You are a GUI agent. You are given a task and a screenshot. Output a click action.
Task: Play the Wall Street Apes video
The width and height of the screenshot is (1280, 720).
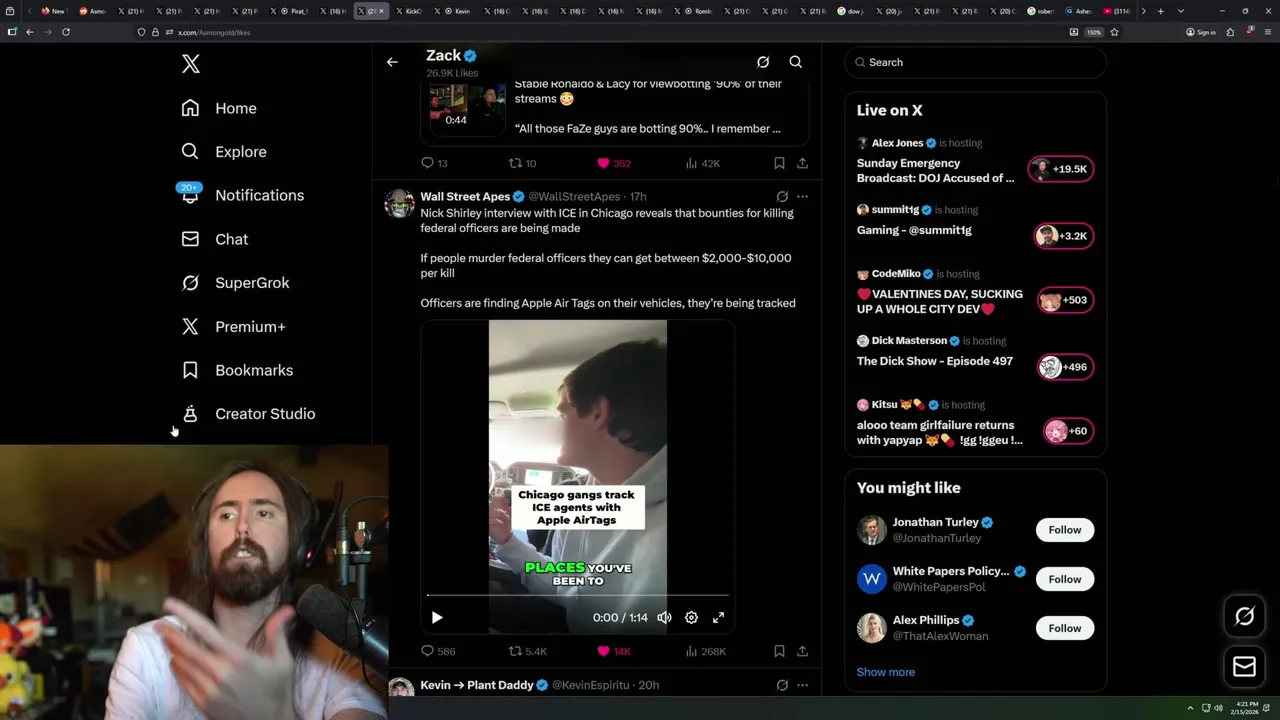[437, 618]
